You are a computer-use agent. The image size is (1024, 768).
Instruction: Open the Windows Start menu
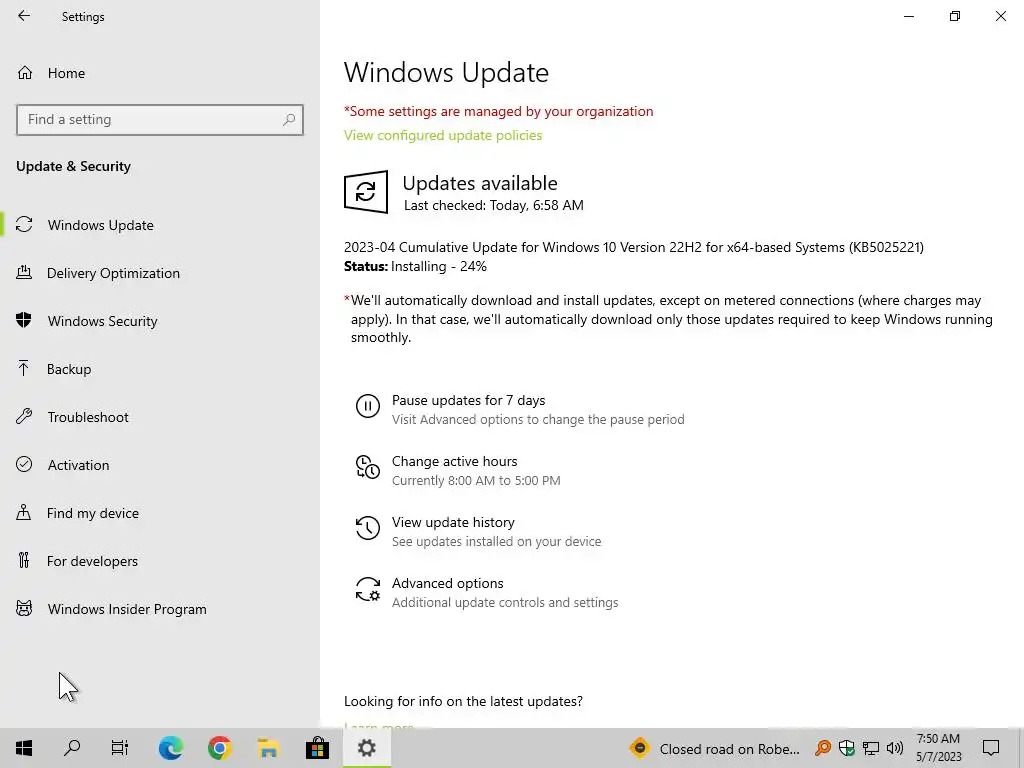(24, 748)
